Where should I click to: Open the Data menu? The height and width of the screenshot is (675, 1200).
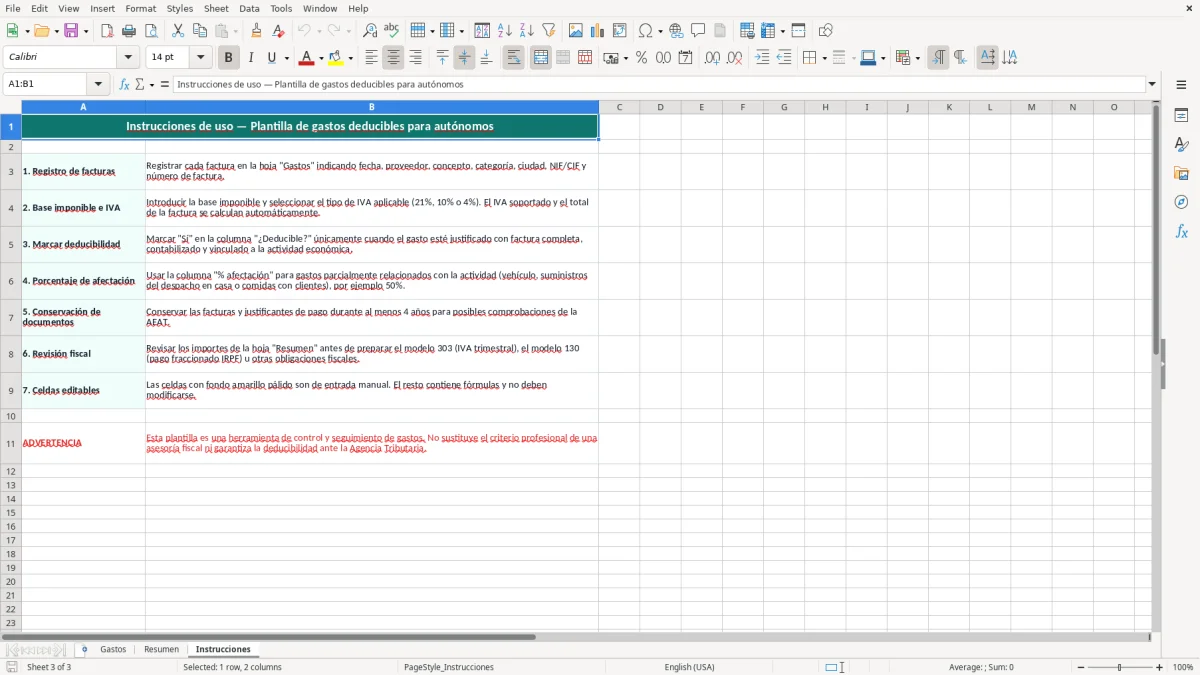coord(249,8)
